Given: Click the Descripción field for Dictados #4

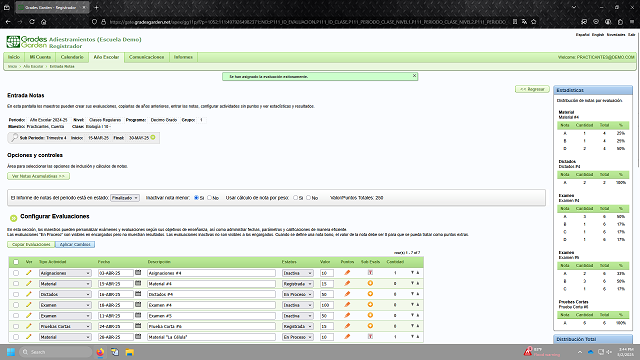Looking at the screenshot, I should pyautogui.click(x=211, y=294).
